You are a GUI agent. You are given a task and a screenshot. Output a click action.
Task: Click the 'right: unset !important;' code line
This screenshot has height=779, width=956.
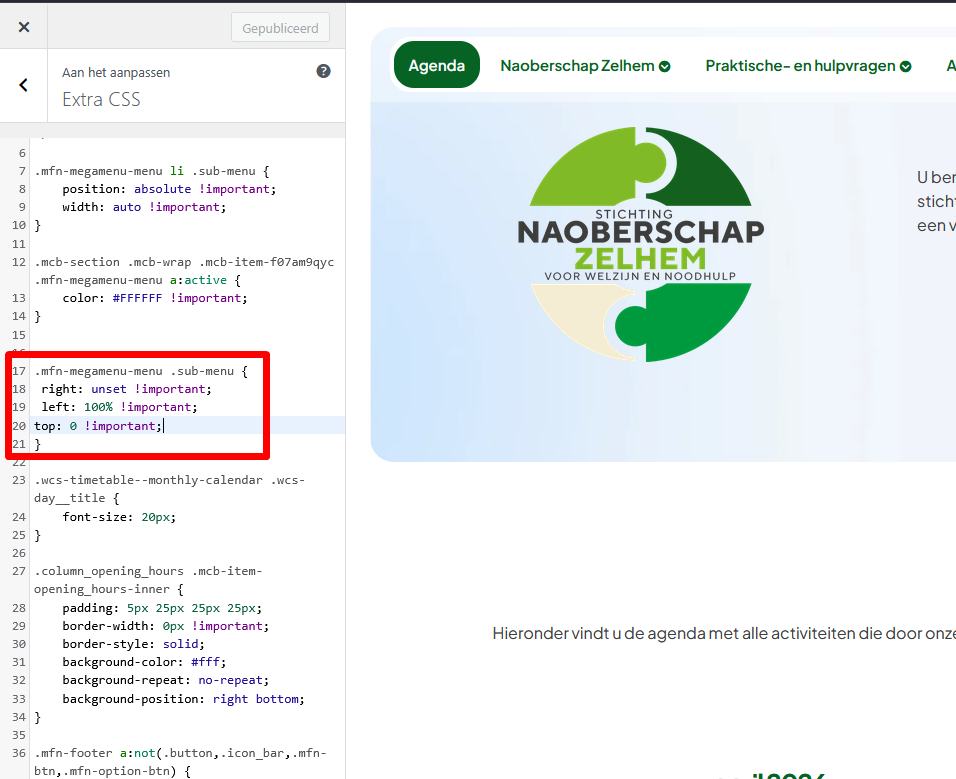coord(126,389)
